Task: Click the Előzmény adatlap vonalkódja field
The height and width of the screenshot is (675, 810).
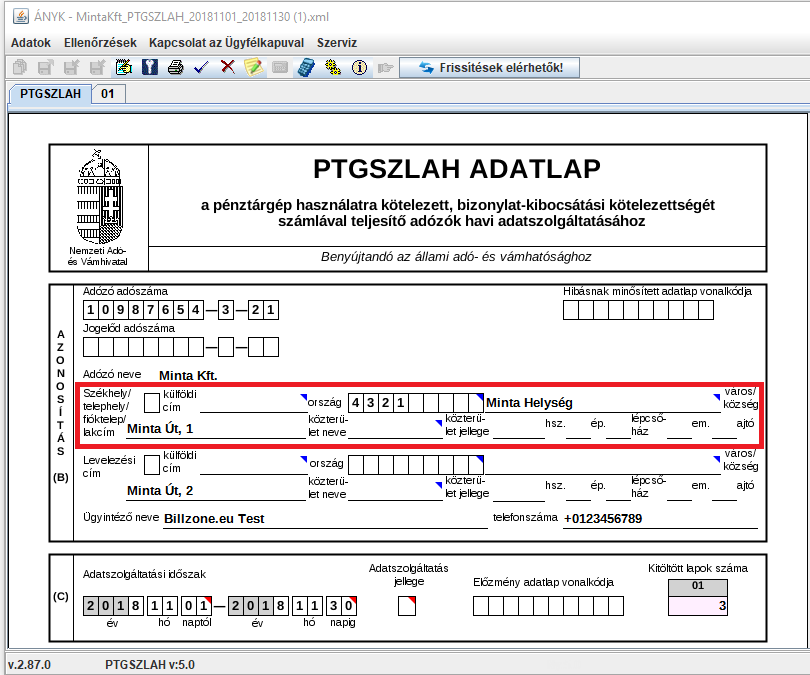Action: pyautogui.click(x=548, y=606)
